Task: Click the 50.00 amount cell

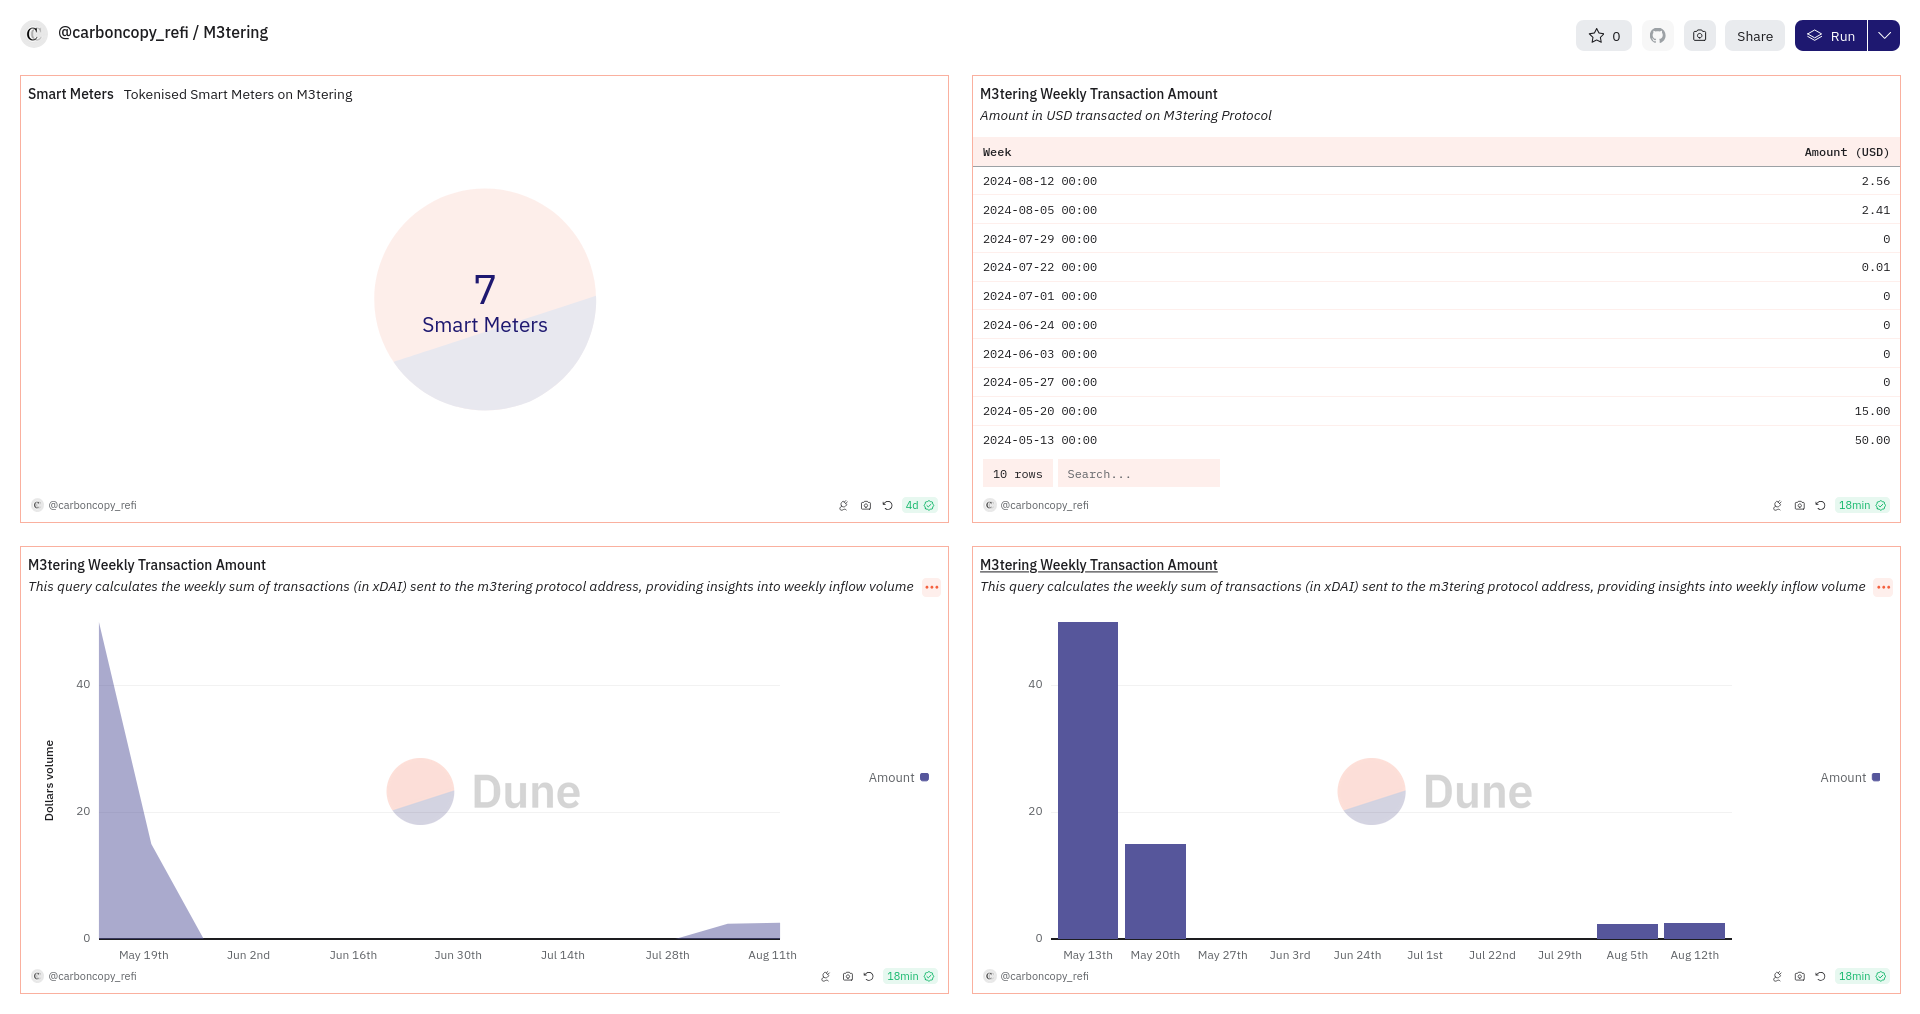Action: pos(1872,441)
